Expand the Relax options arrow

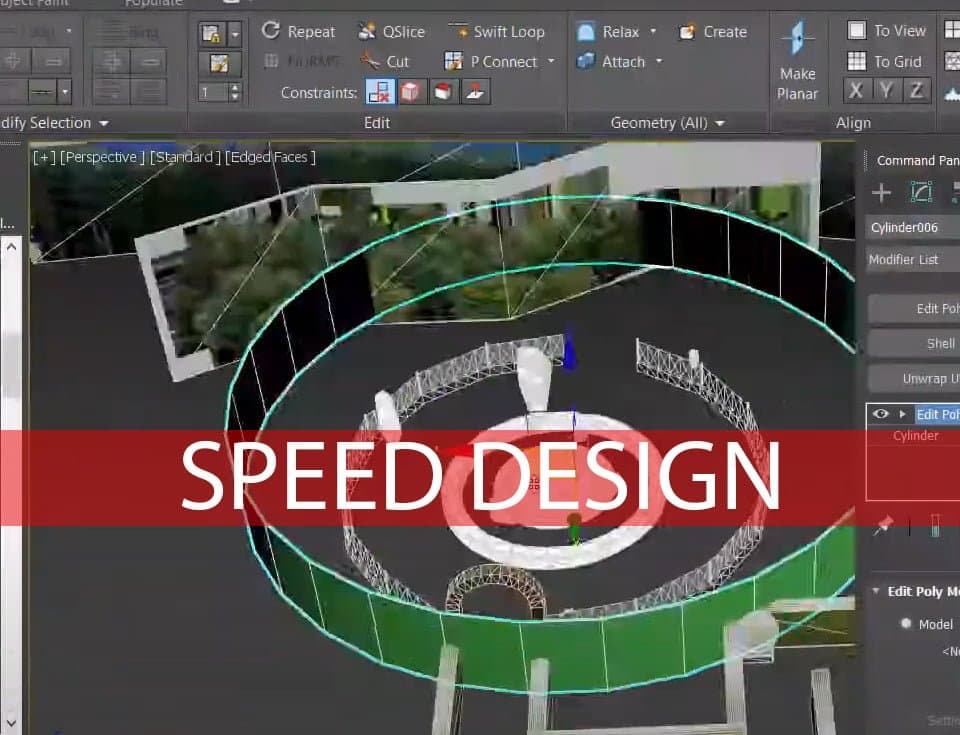(x=653, y=31)
